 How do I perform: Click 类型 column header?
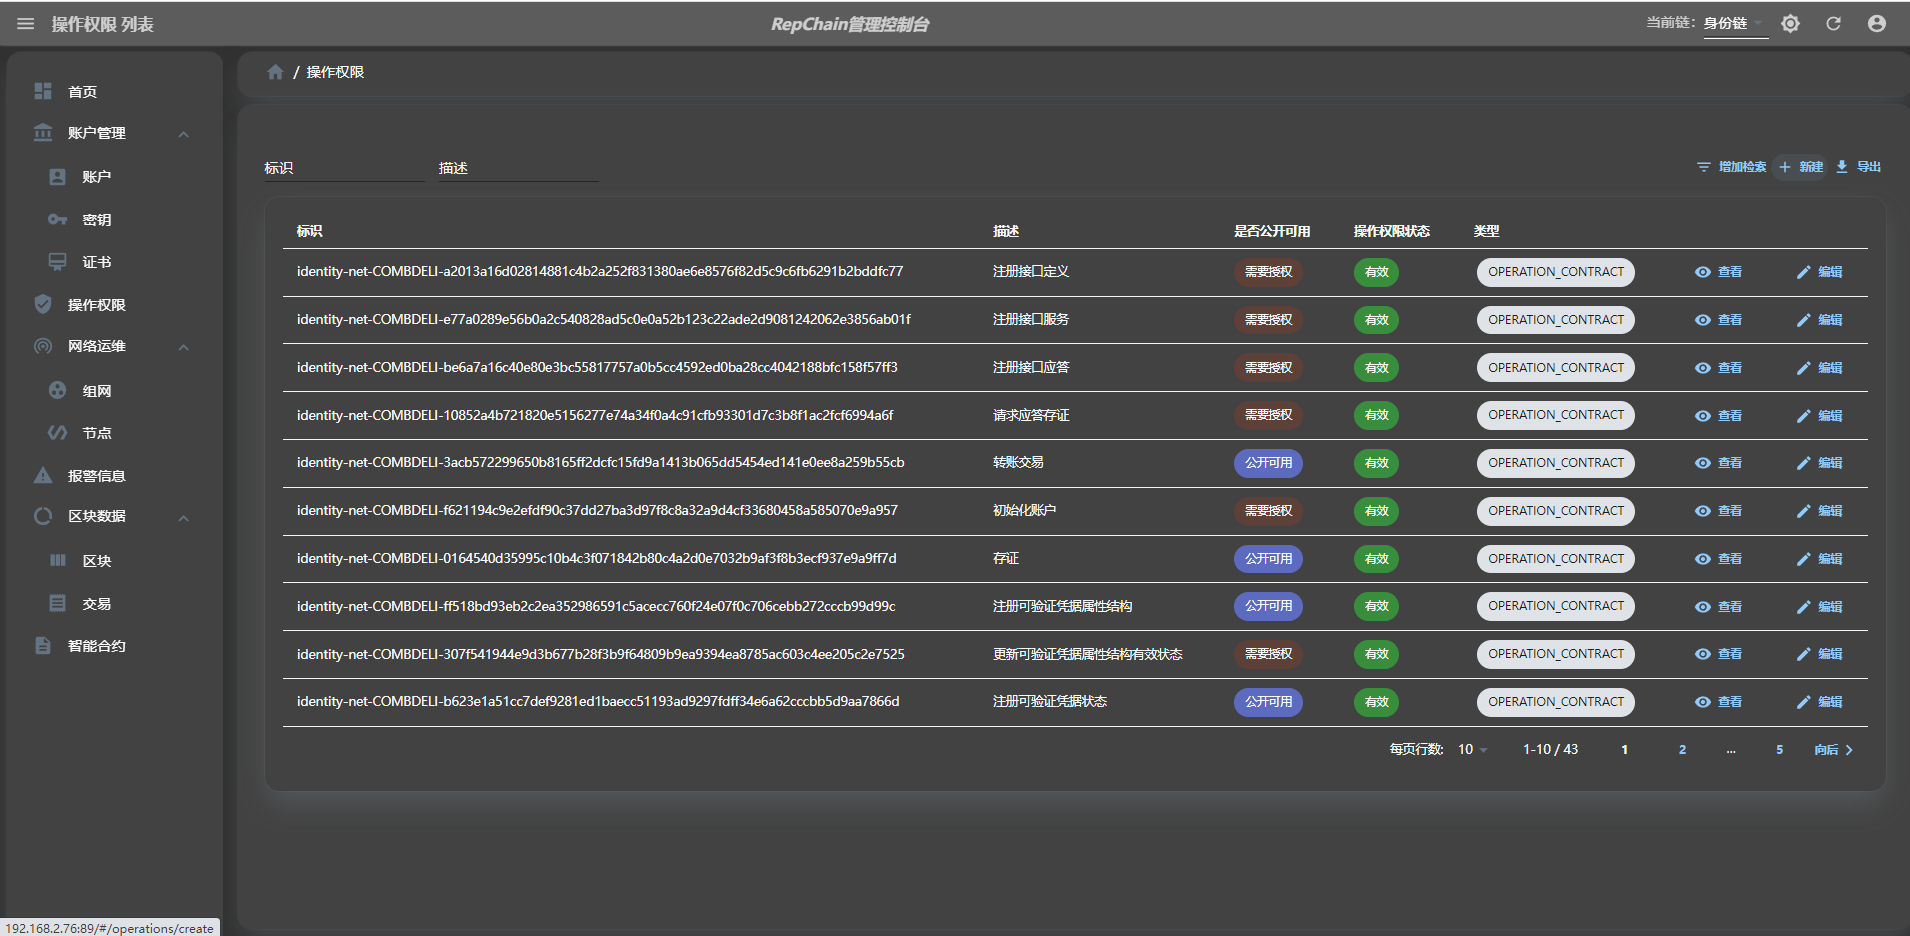click(1486, 231)
